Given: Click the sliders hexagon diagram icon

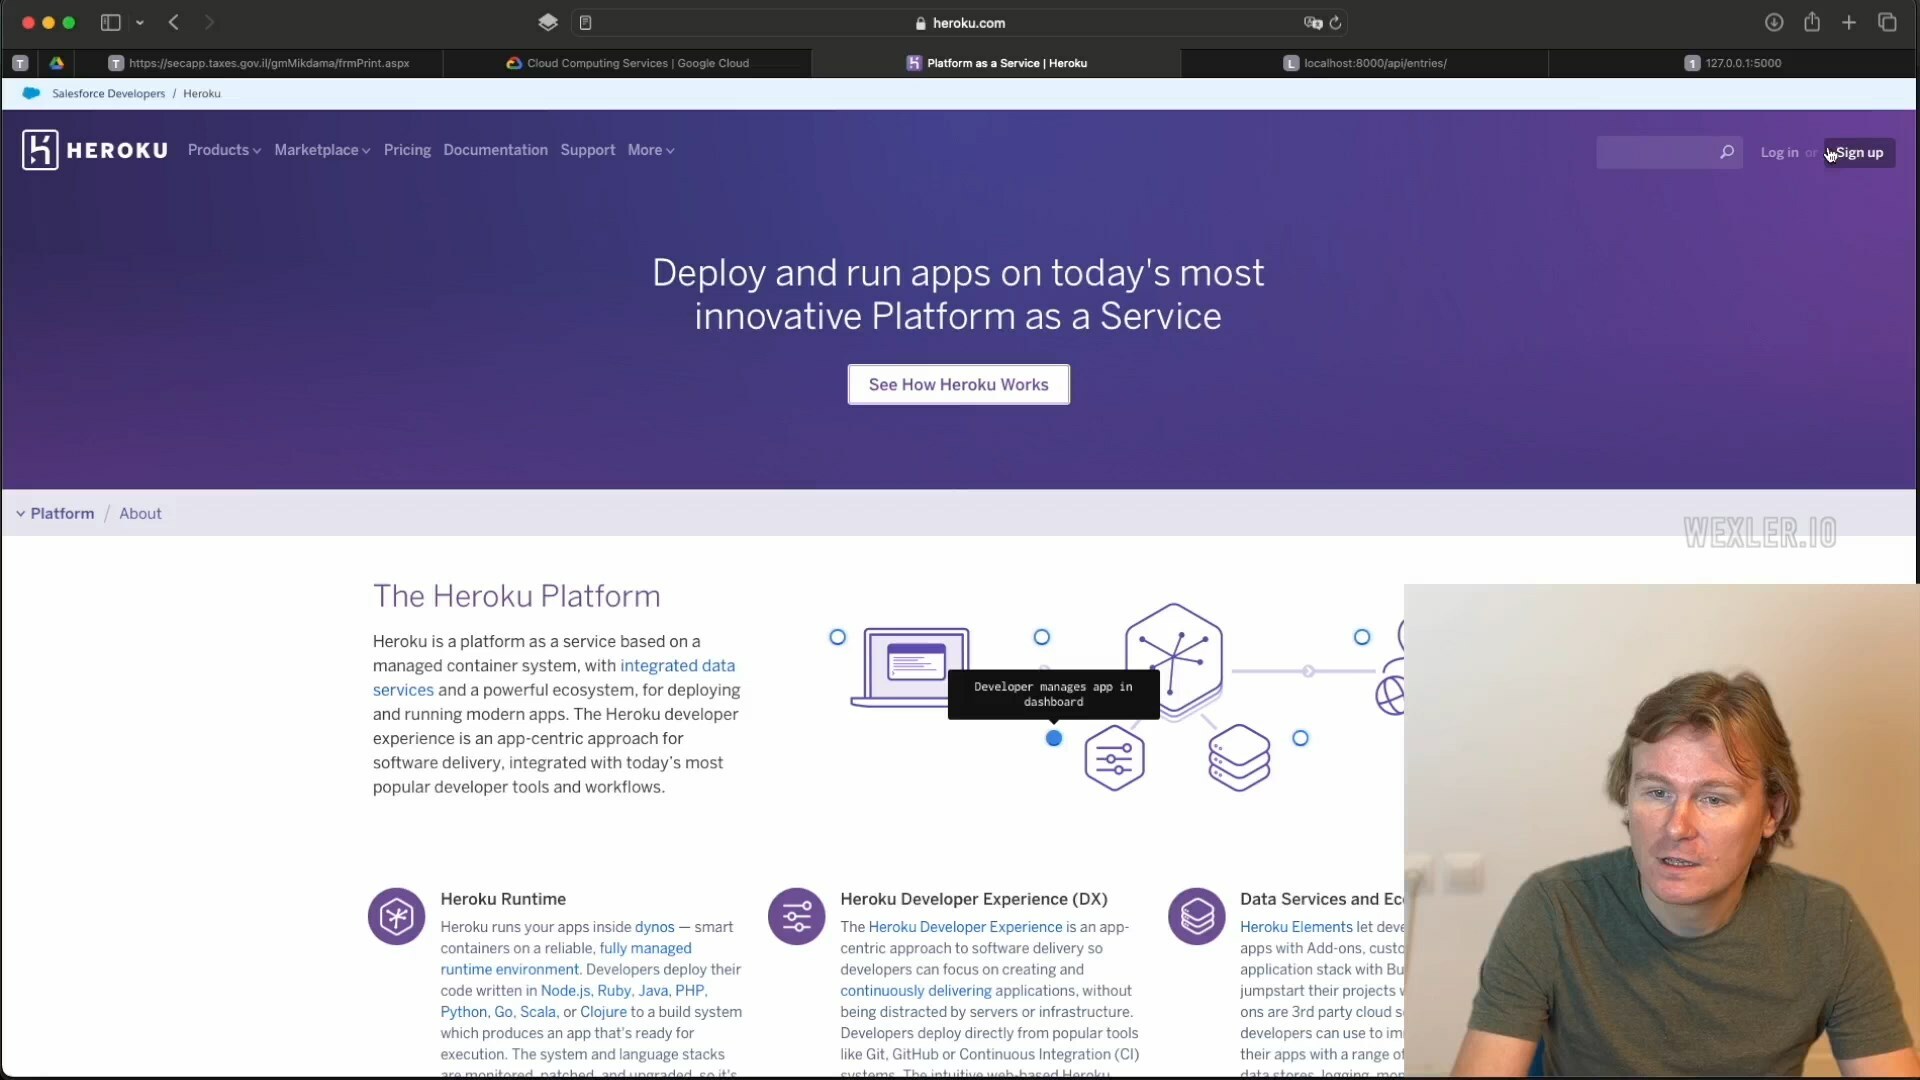Looking at the screenshot, I should point(1114,759).
